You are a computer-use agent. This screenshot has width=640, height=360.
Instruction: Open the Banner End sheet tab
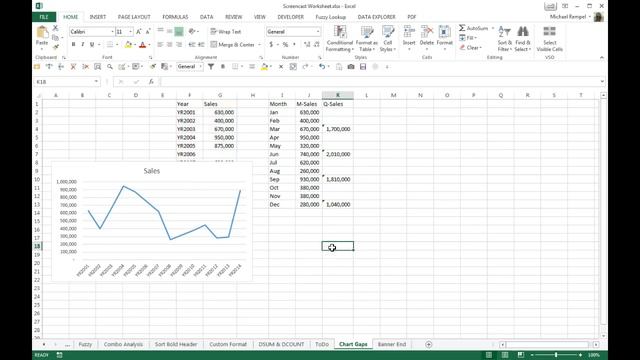[391, 344]
